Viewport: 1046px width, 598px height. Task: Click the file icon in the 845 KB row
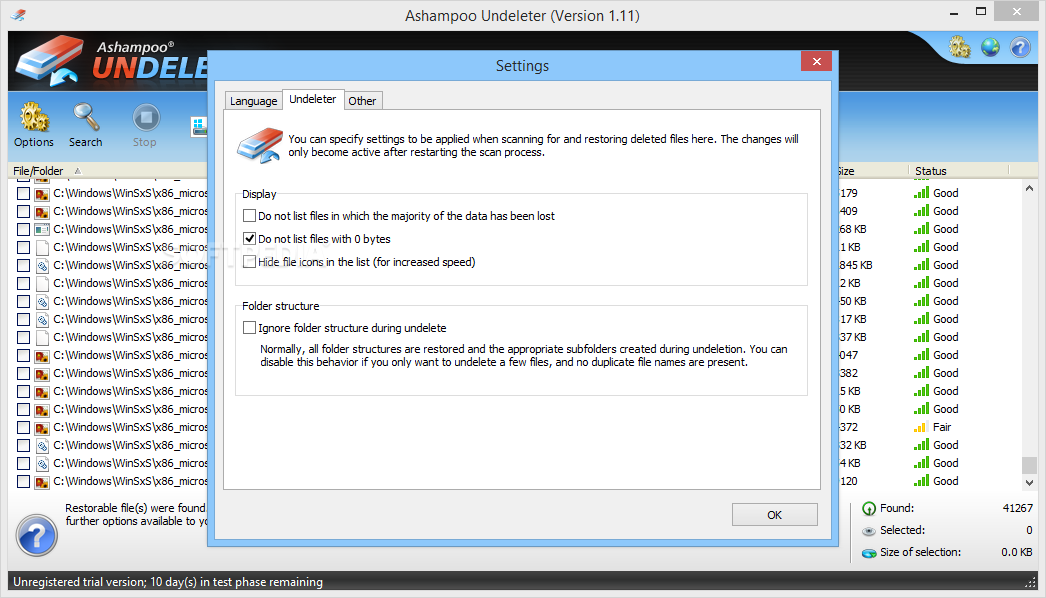[42, 266]
